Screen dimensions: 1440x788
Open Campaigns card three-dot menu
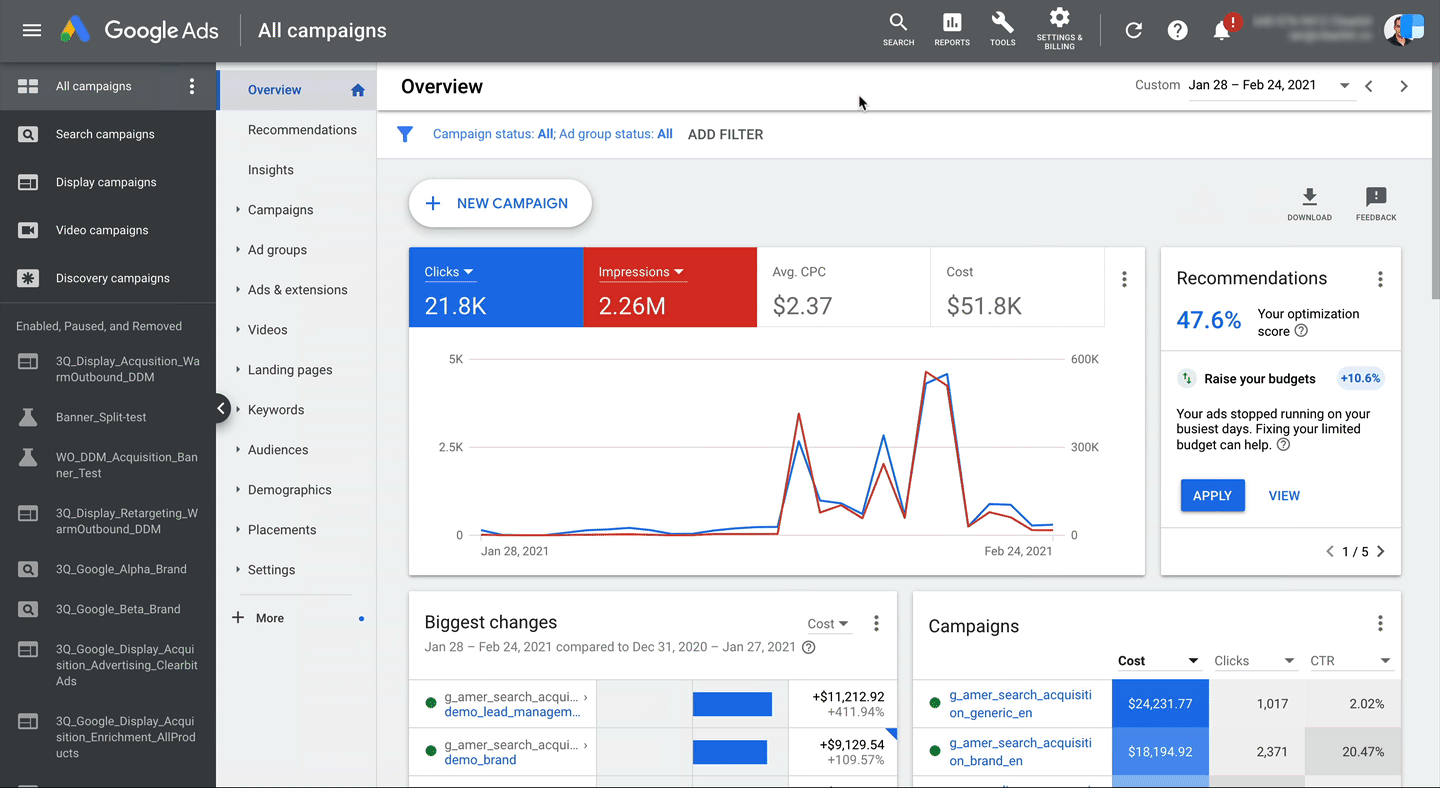1380,623
